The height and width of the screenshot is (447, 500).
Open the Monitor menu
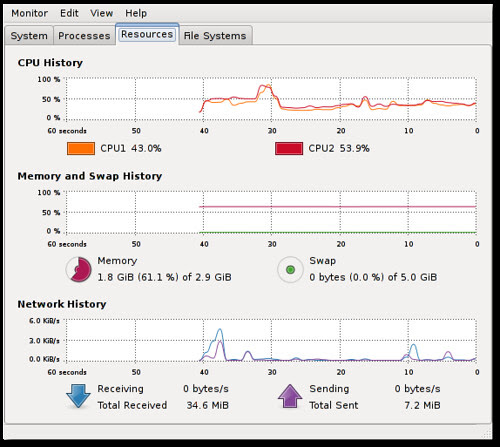click(29, 13)
